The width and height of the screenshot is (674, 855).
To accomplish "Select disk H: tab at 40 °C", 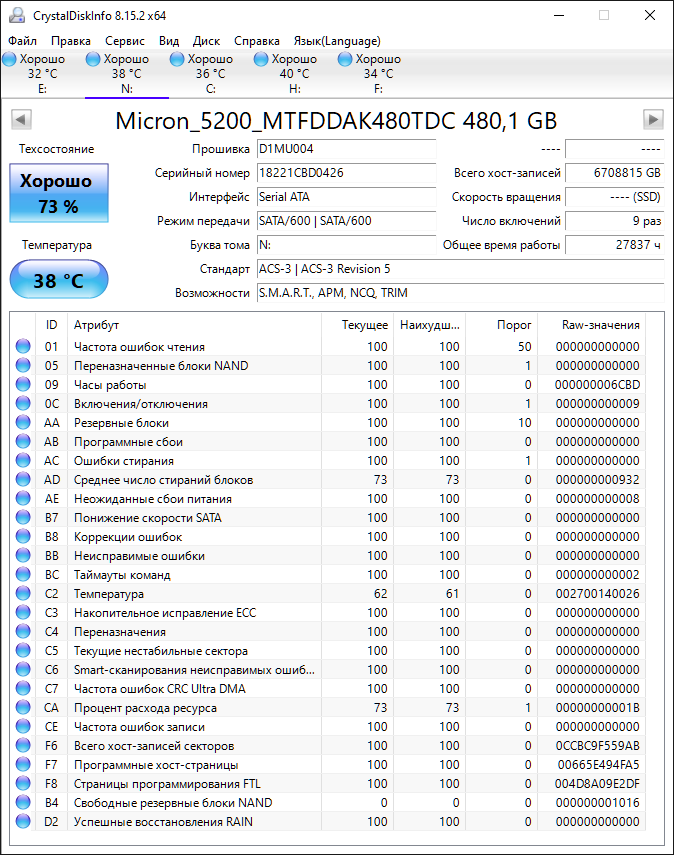I will (294, 74).
